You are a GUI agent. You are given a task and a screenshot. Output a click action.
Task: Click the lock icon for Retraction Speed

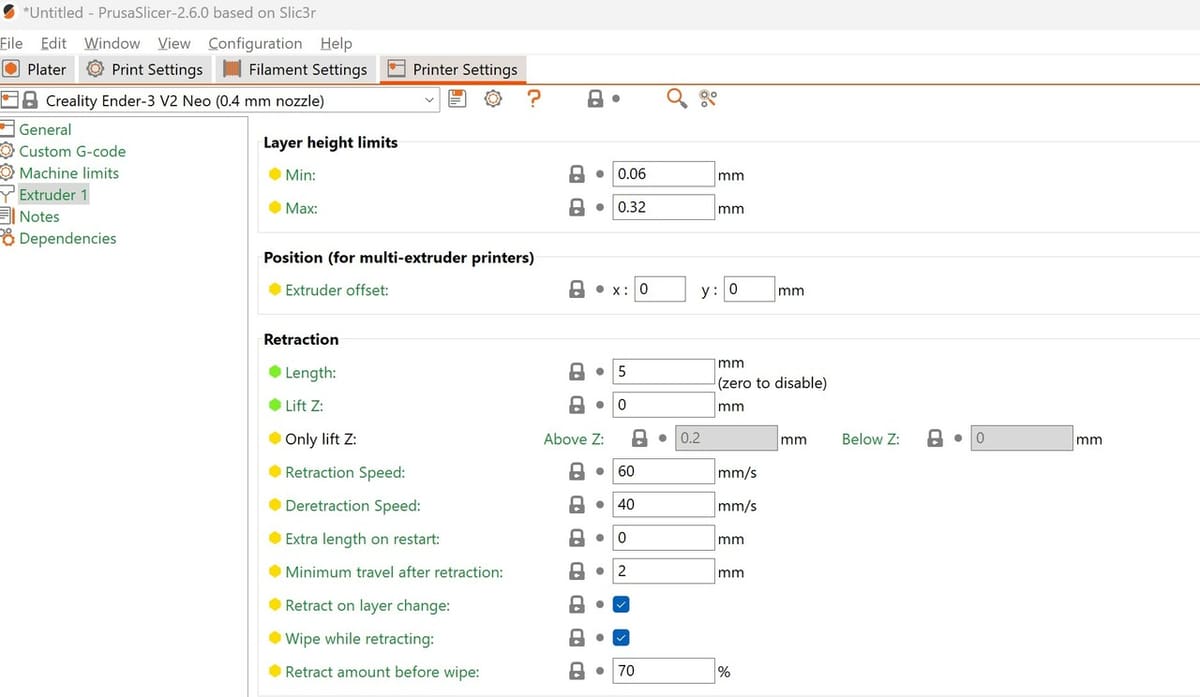tap(577, 471)
